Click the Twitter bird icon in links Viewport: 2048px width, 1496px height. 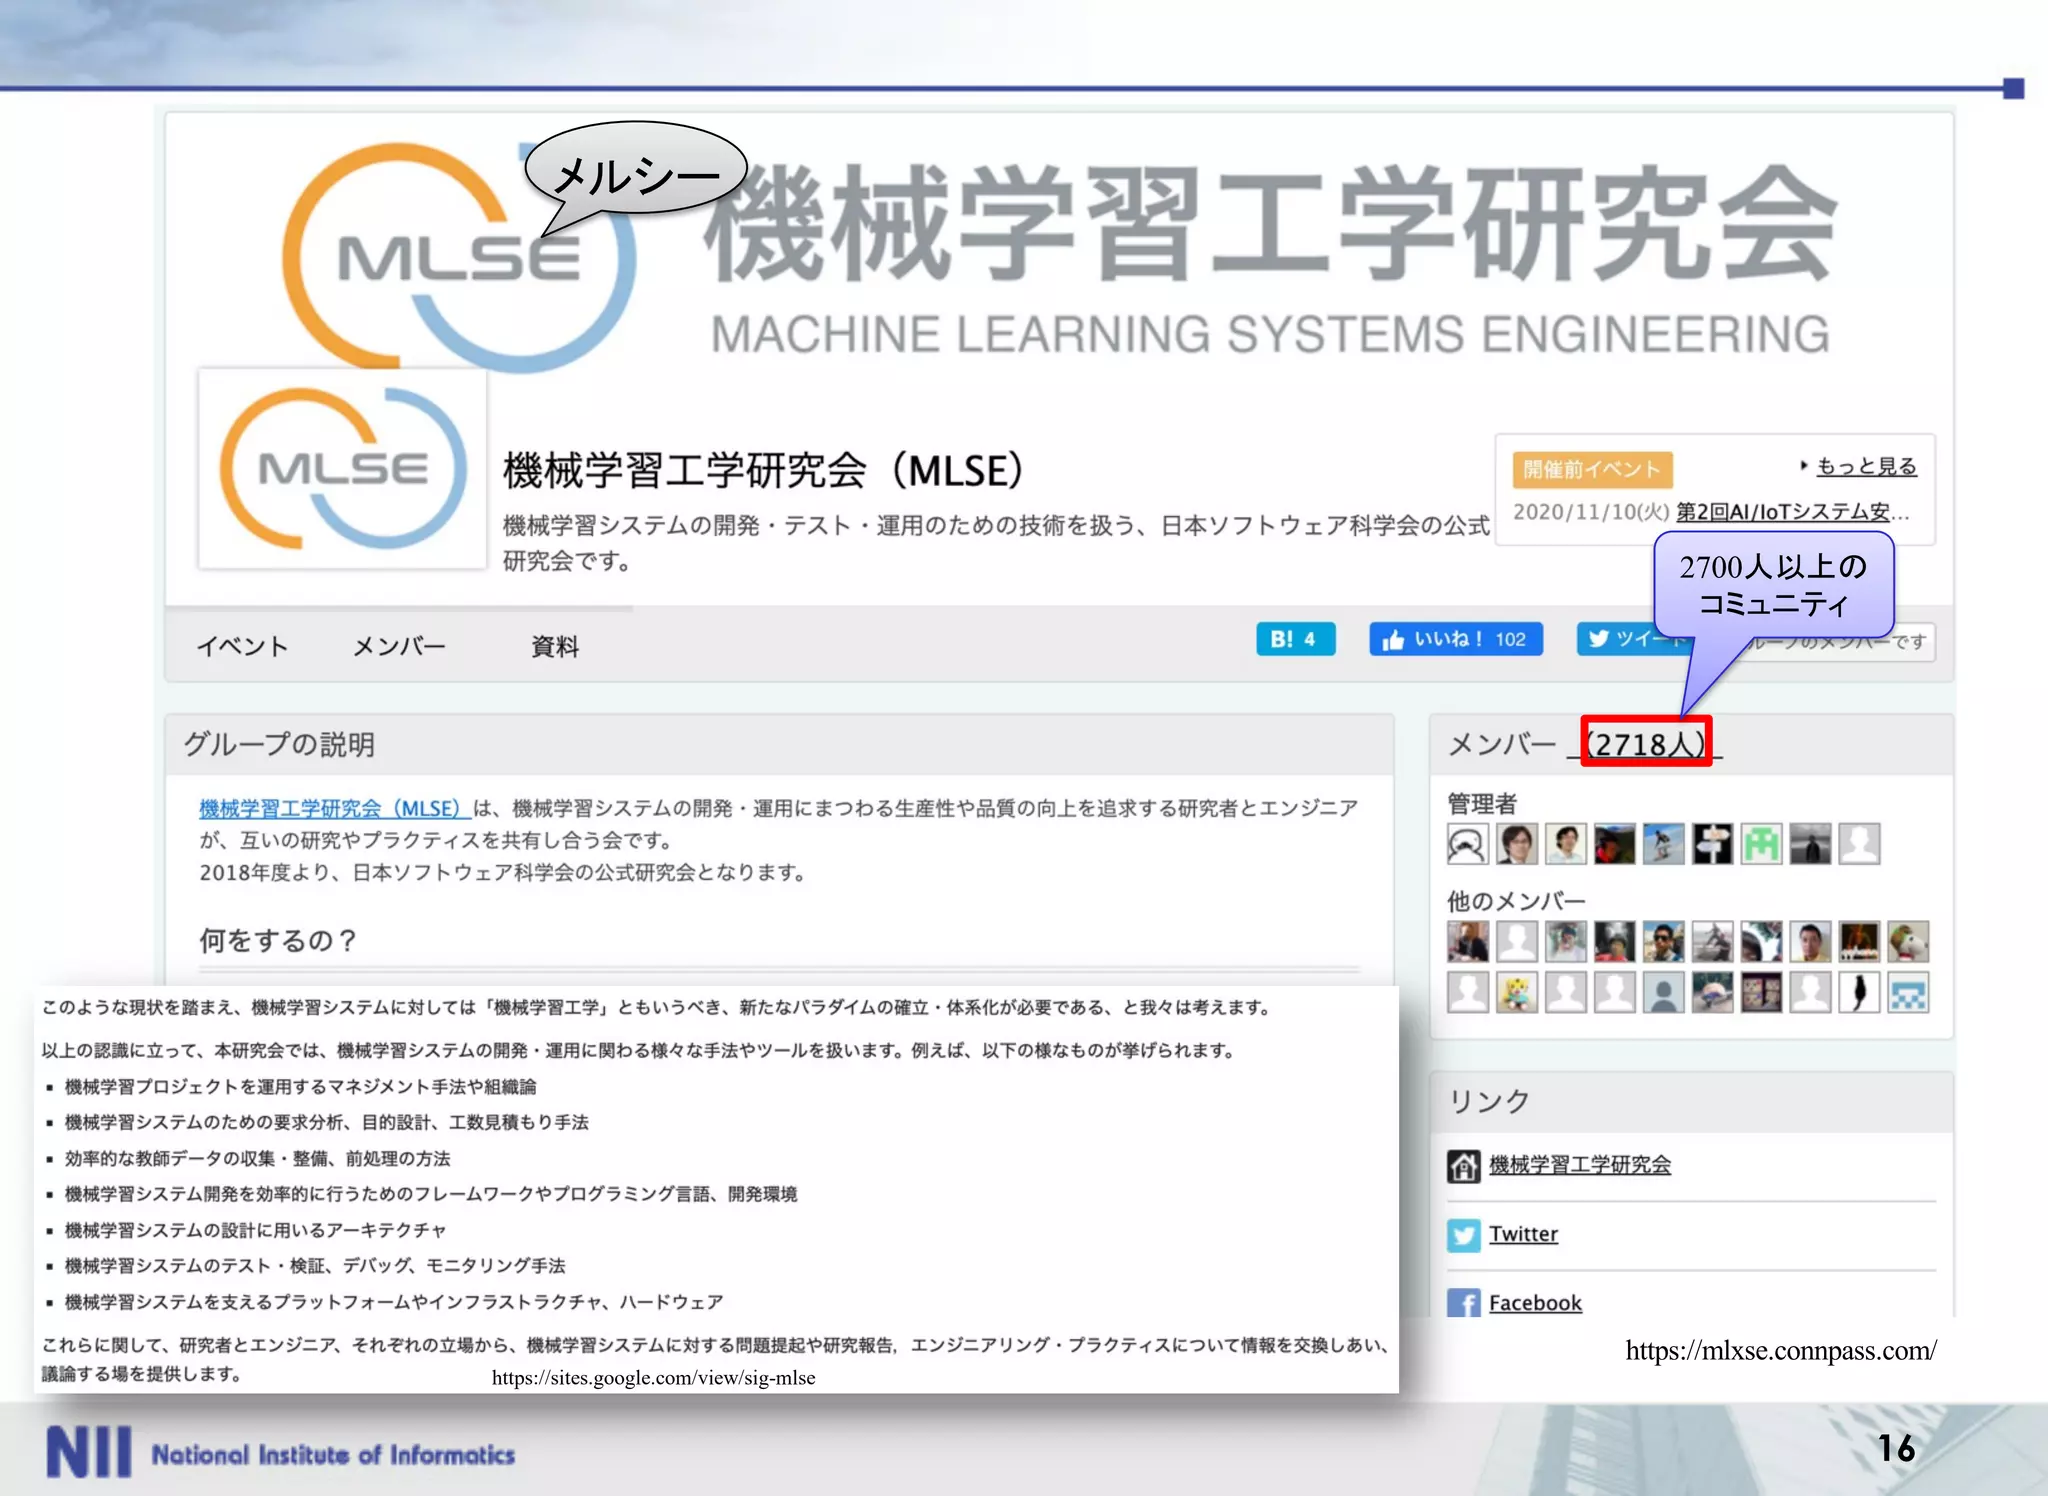pyautogui.click(x=1464, y=1235)
